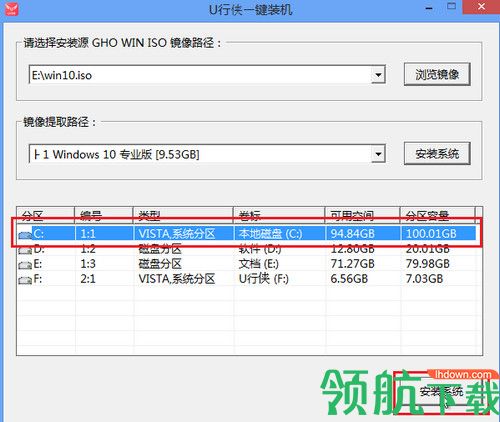Maximize the U行侠一键装机 window
This screenshot has width=500, height=422.
(x=451, y=7)
